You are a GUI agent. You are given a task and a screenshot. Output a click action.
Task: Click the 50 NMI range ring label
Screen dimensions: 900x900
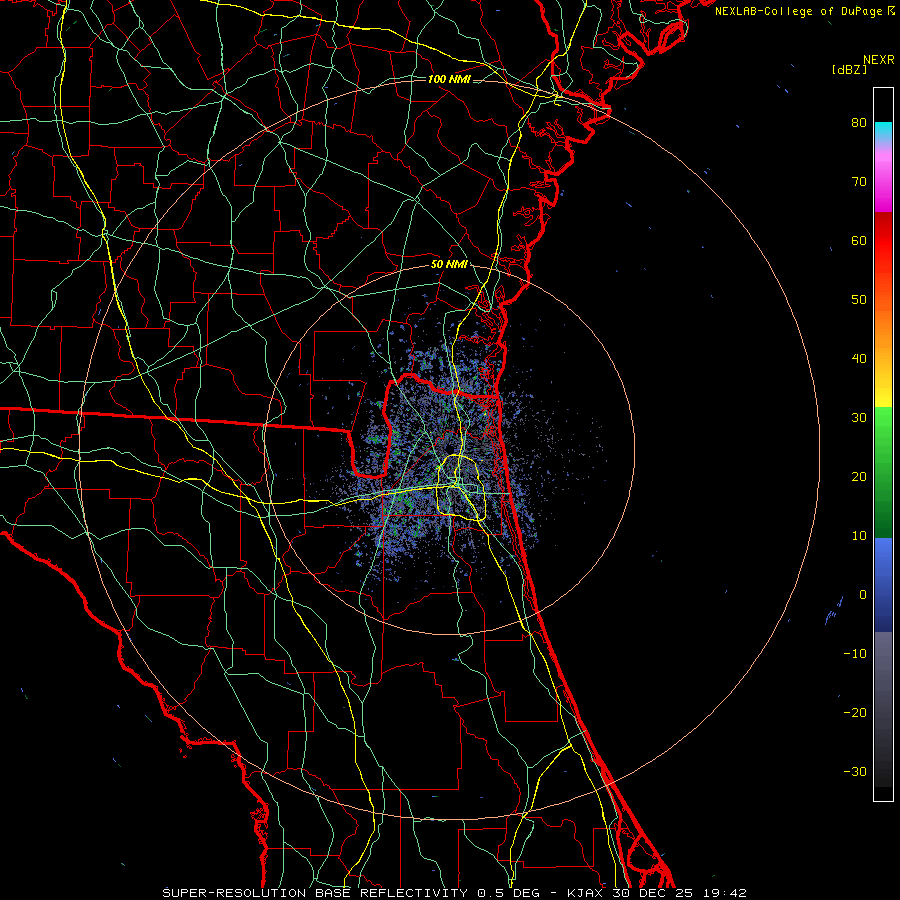pos(449,265)
